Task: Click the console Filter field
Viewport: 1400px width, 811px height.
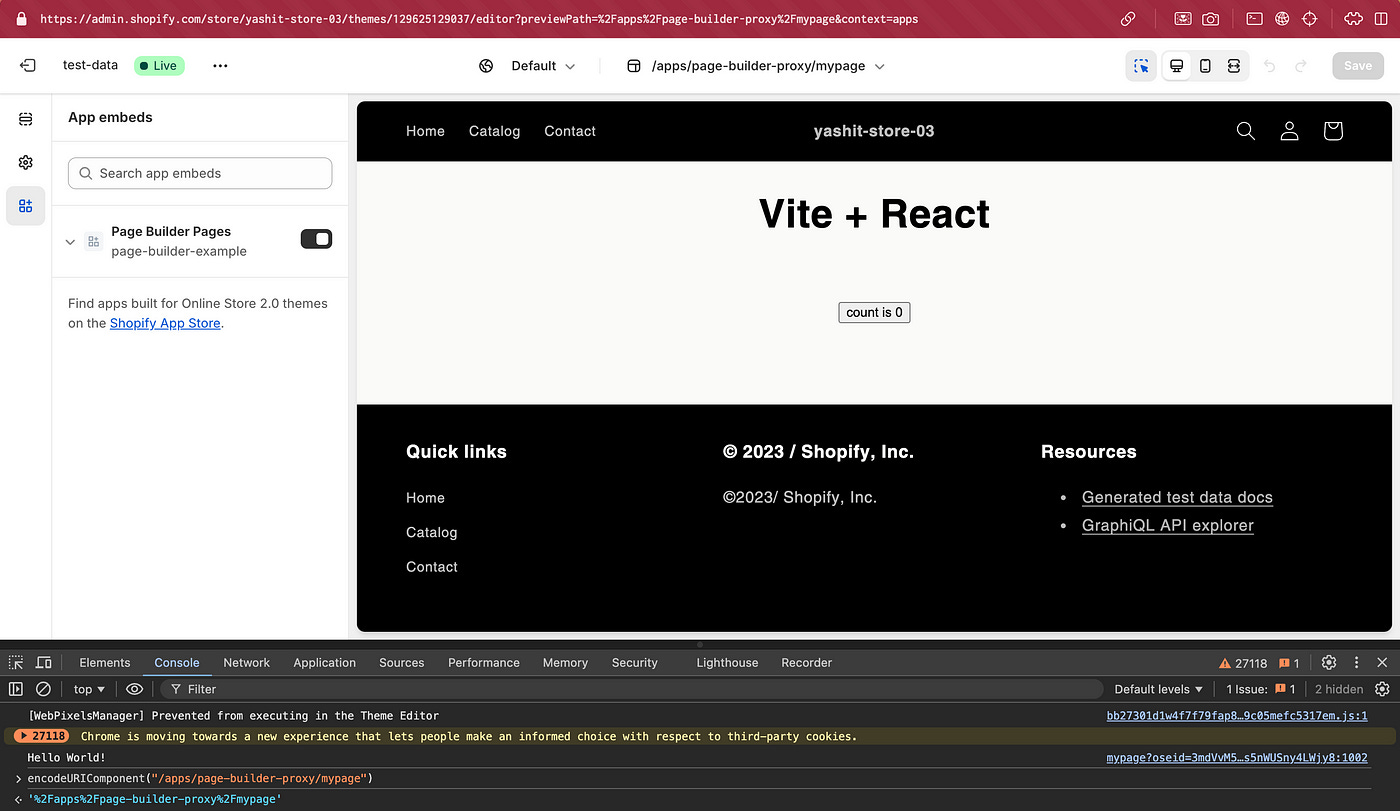Action: coord(630,689)
